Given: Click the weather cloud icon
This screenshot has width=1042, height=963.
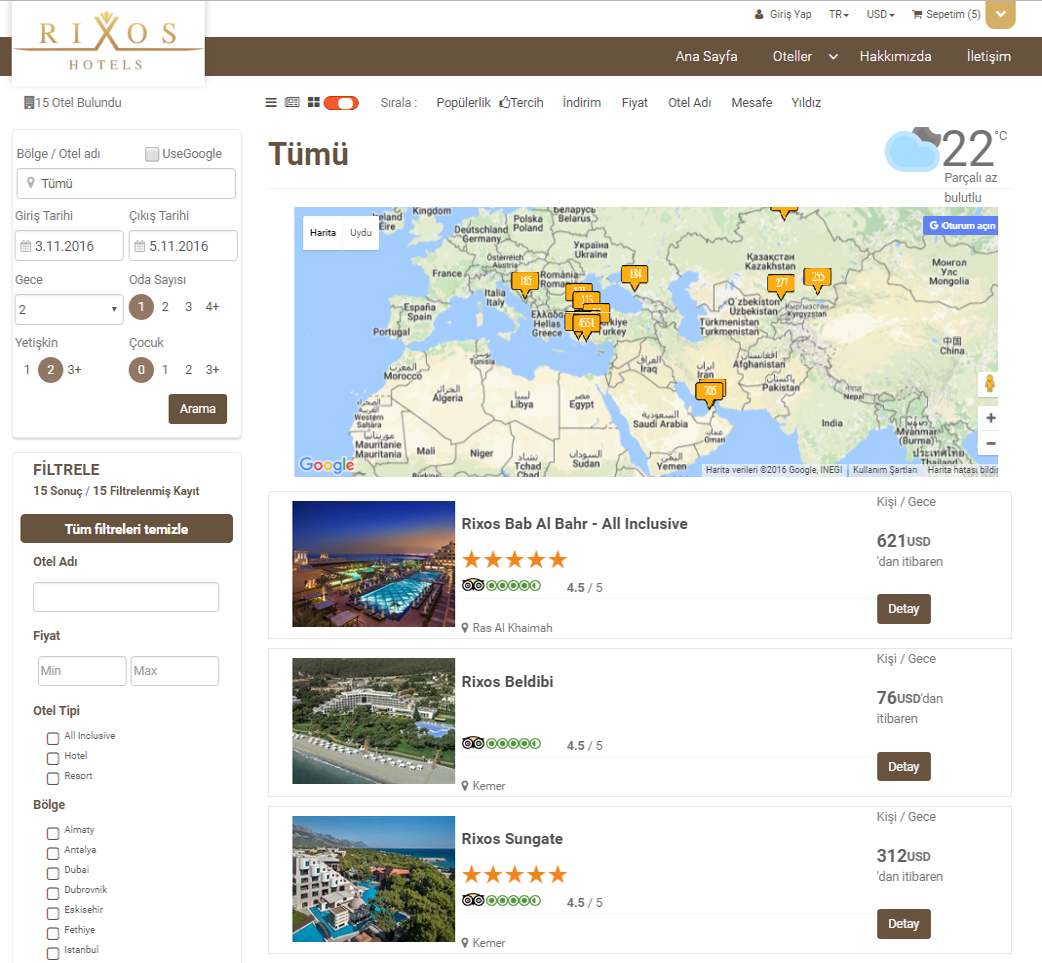Looking at the screenshot, I should click(x=912, y=150).
